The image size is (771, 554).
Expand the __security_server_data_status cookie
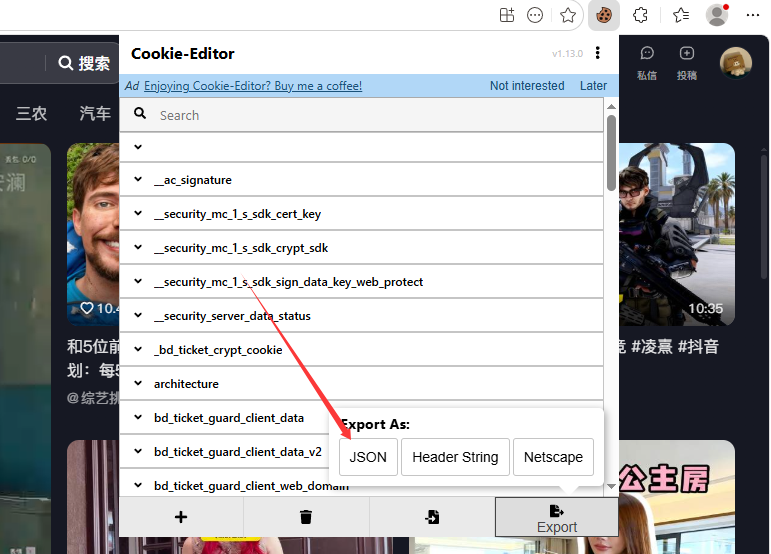361,316
